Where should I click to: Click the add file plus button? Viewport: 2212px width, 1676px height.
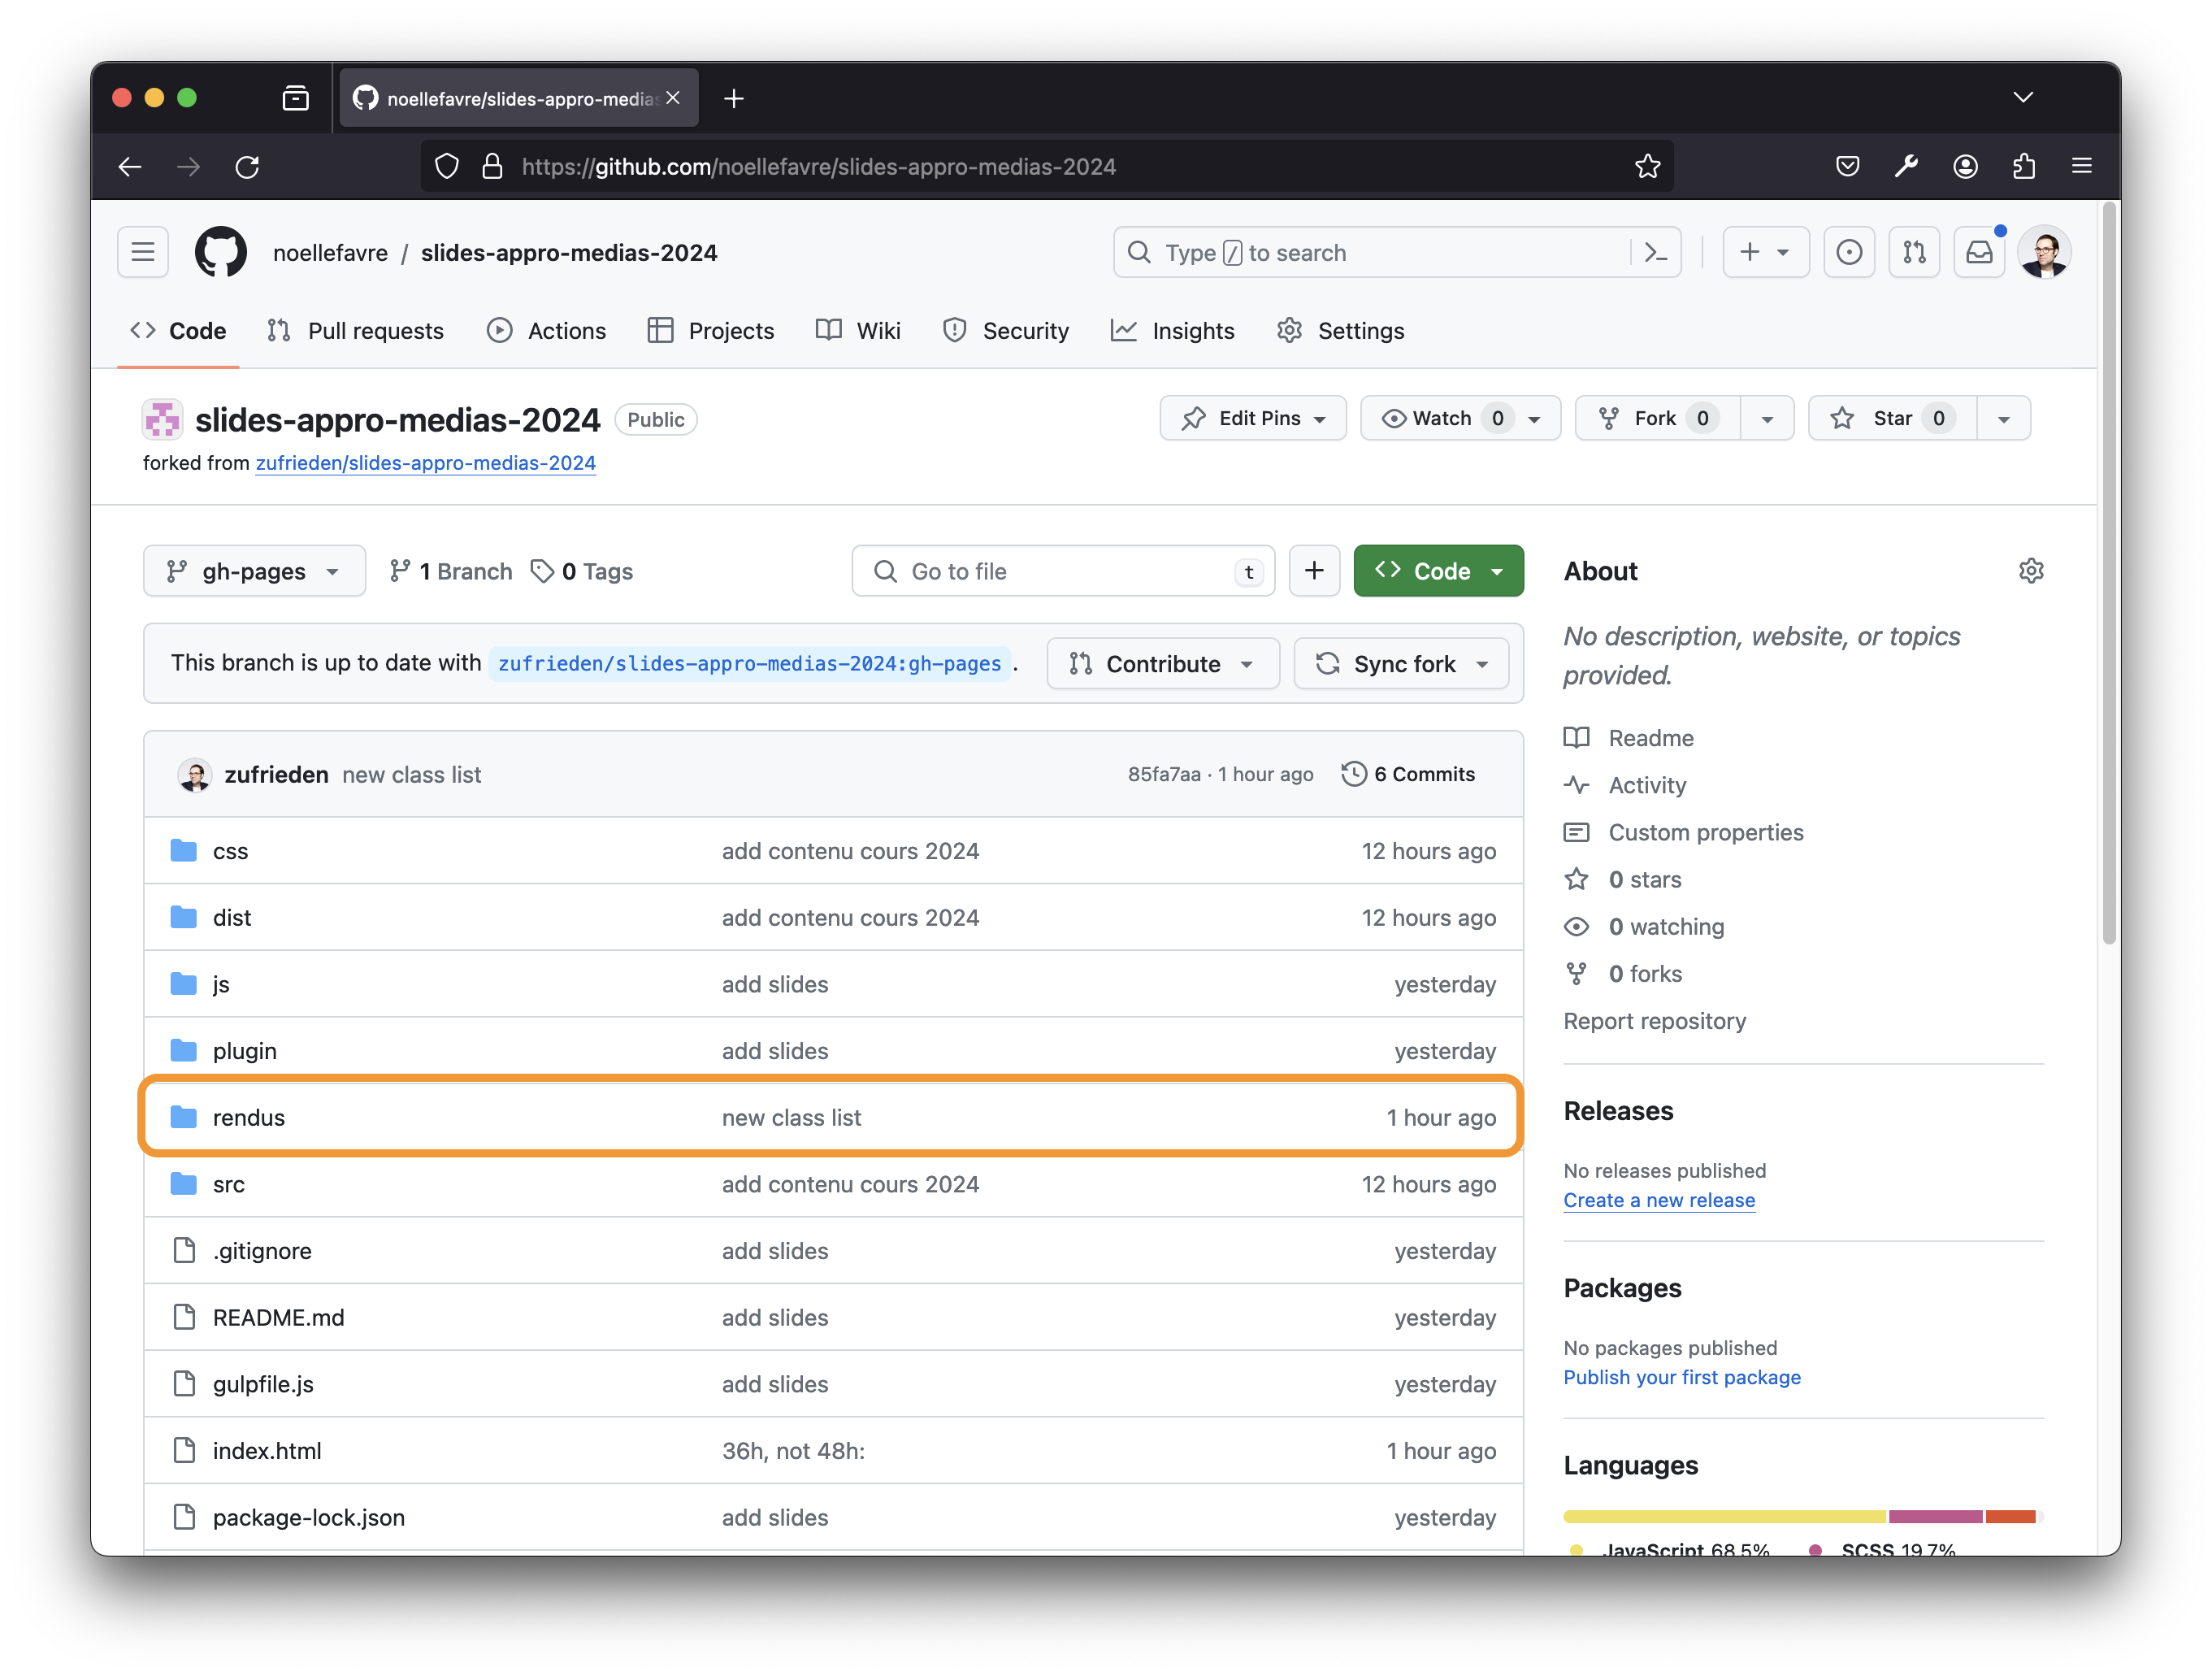(x=1314, y=571)
